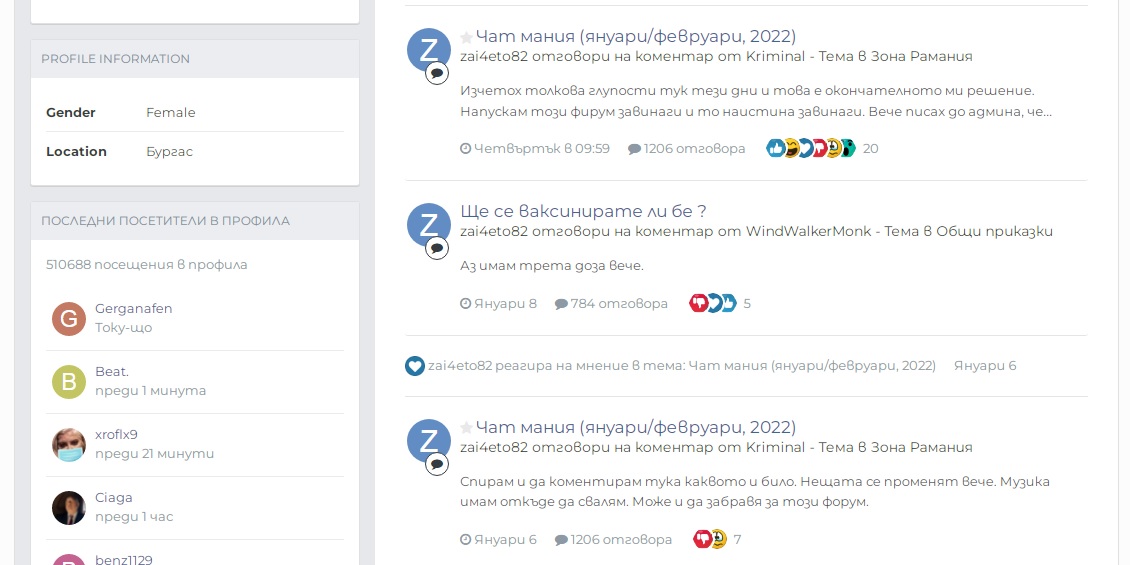Open Ciaga's profile from the visitors list
Screen dimensions: 1130x565
pos(69,508)
